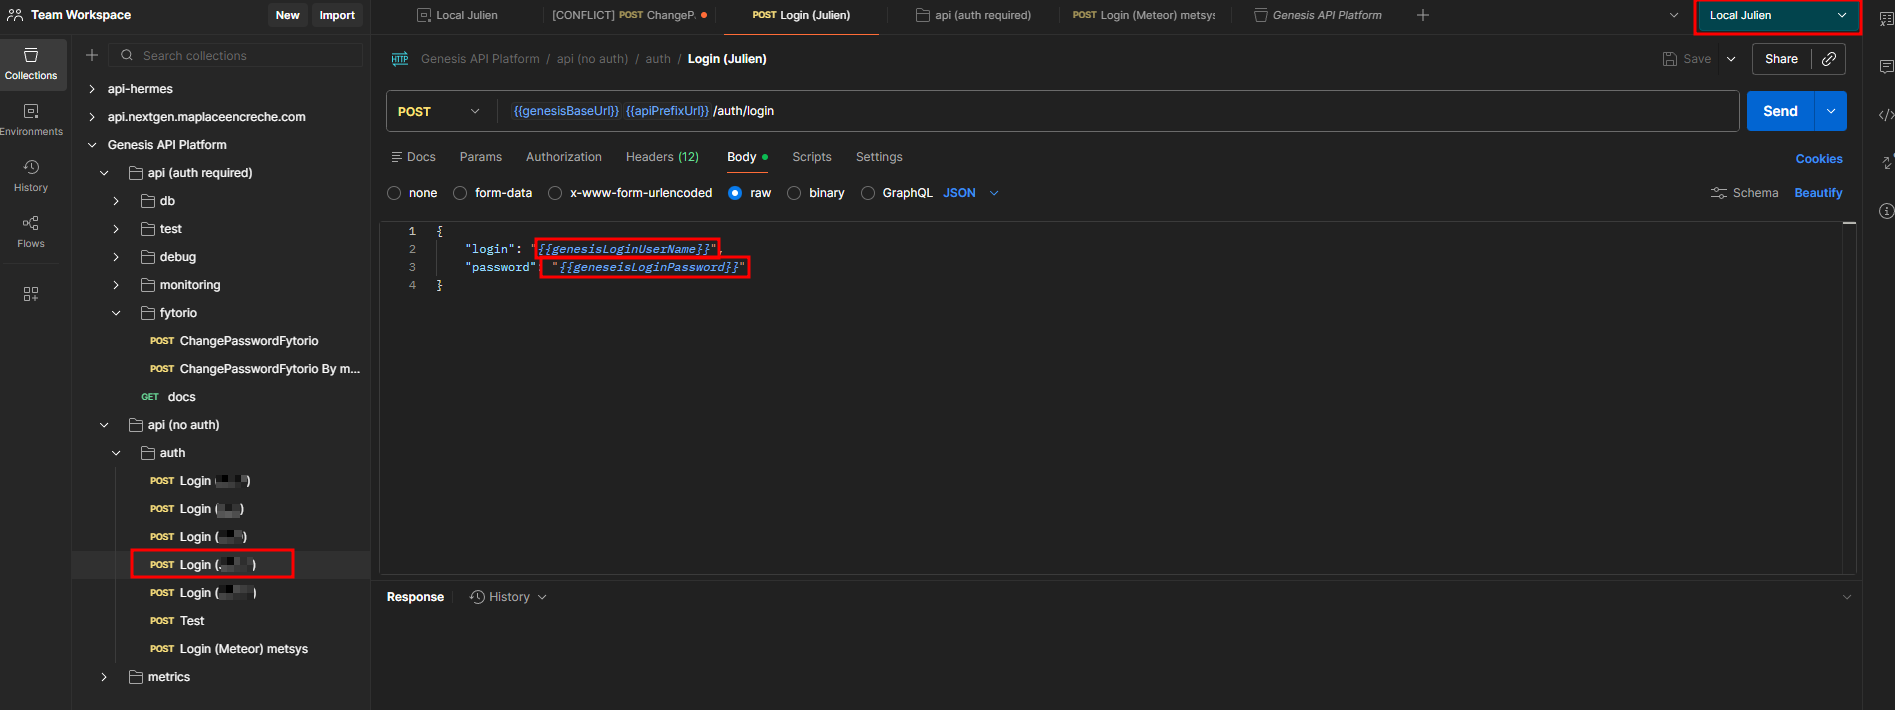Select the x-www-form-urlencoded body option
Viewport: 1895px width, 710px height.
(555, 193)
